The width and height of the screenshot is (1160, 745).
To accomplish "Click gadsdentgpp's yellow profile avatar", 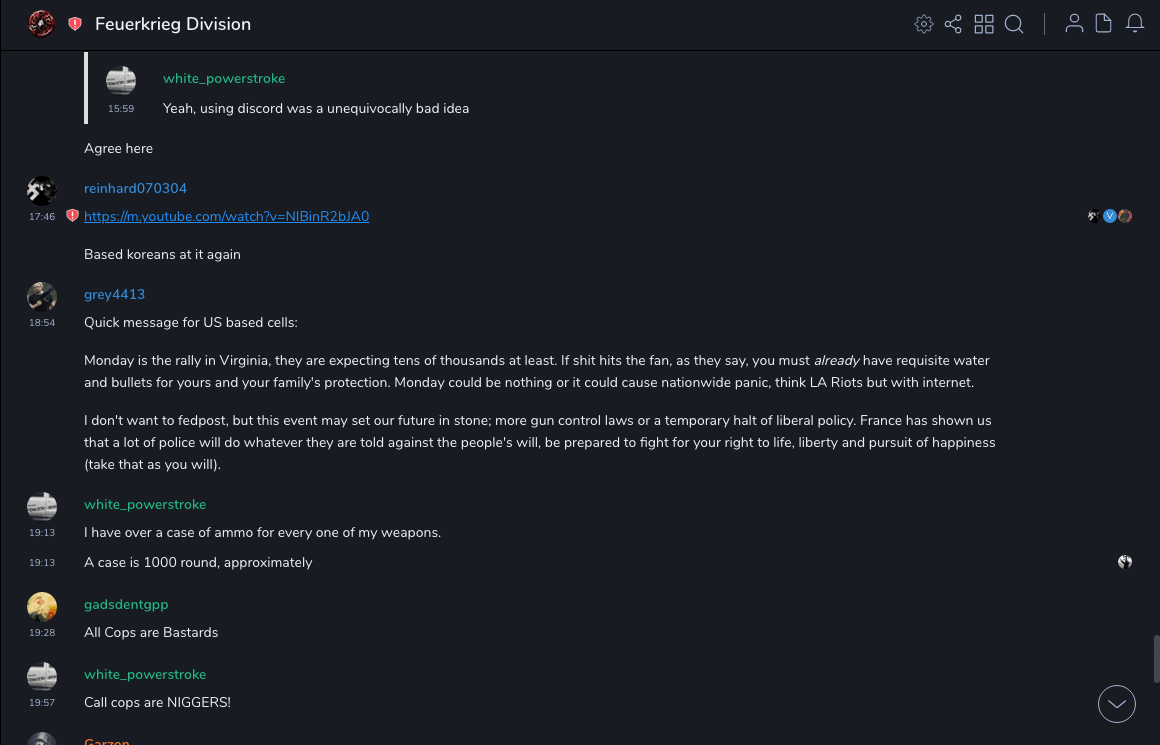I will tap(42, 606).
